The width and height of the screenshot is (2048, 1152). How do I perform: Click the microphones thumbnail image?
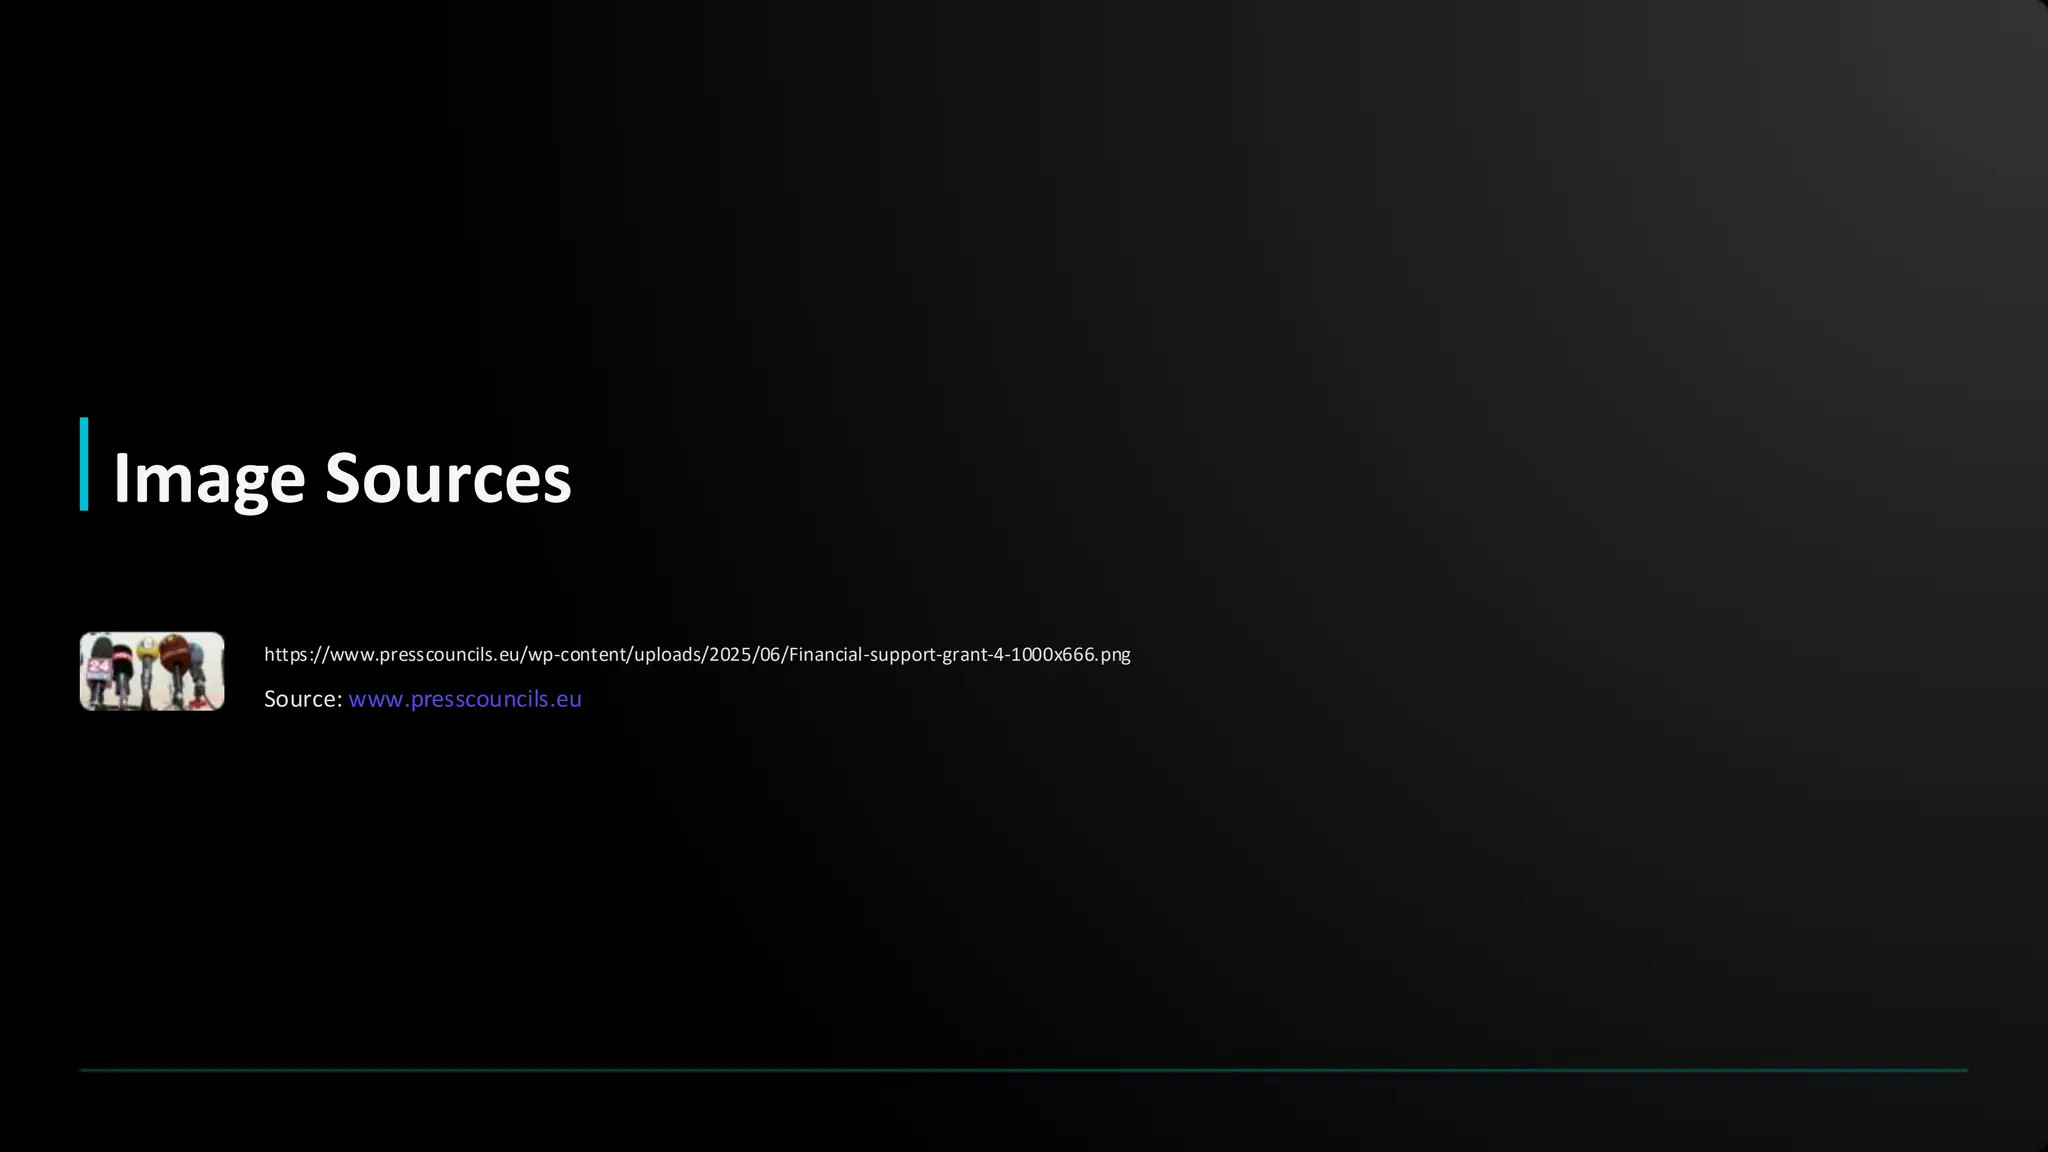tap(152, 671)
